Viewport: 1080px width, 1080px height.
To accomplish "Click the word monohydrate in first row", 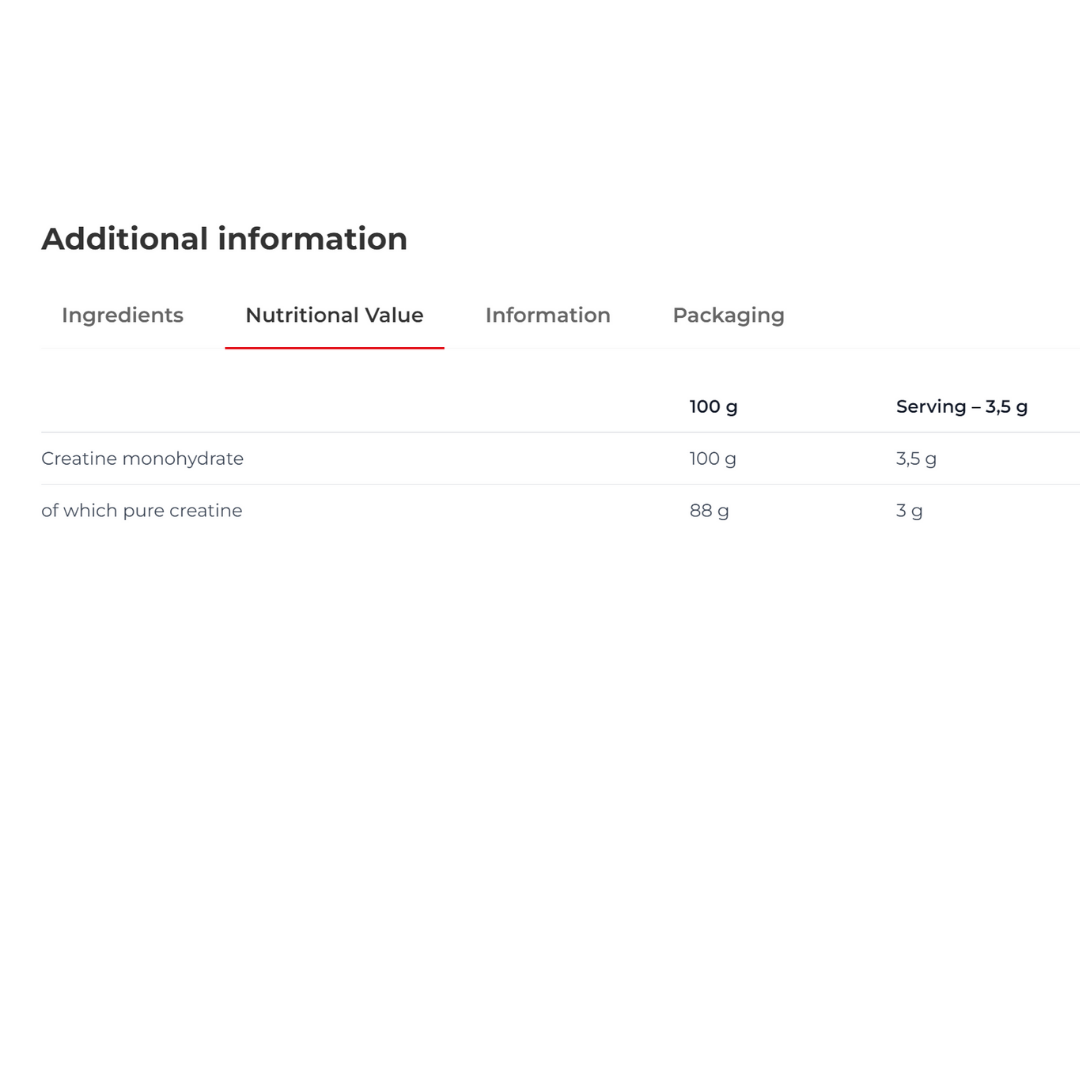I will (x=183, y=459).
